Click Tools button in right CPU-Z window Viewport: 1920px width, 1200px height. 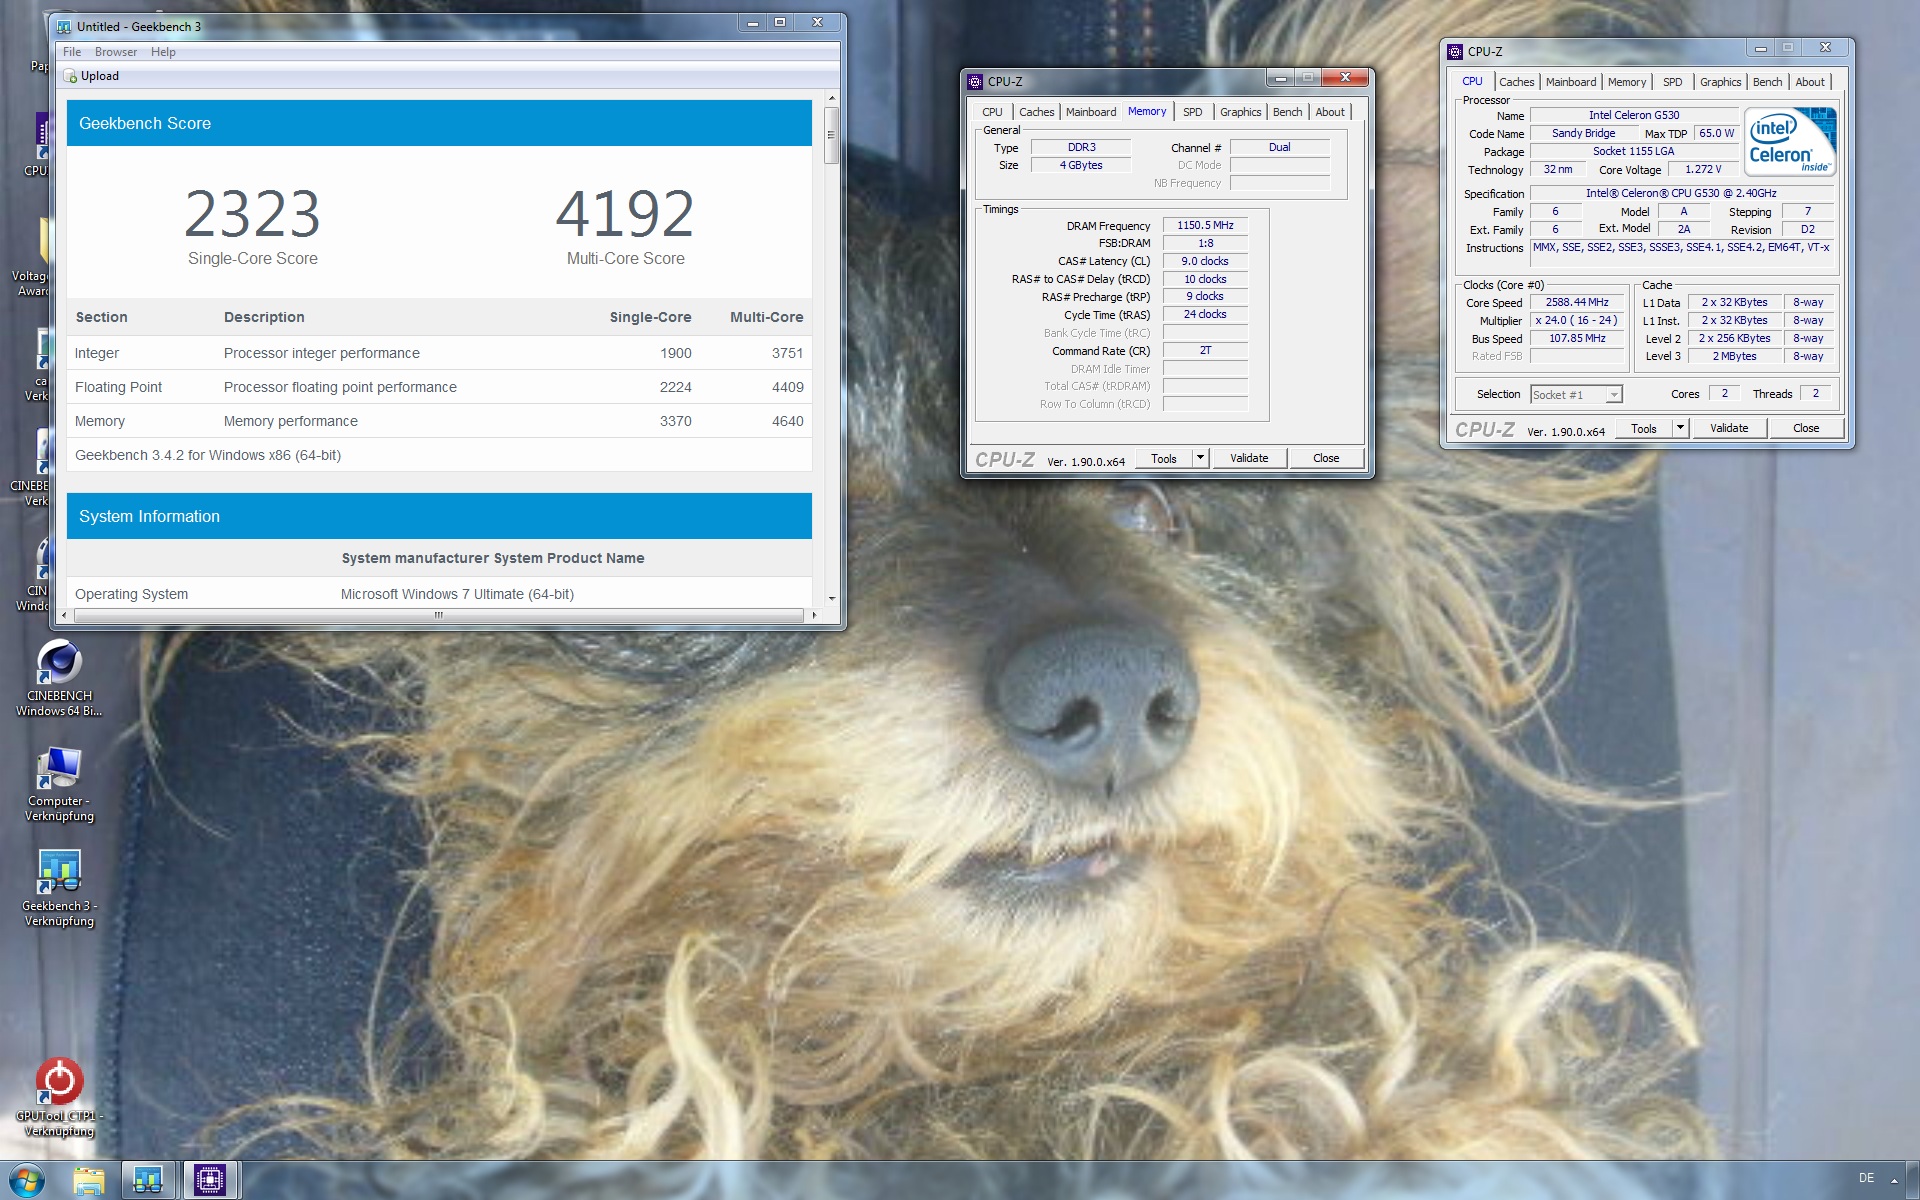click(1644, 429)
